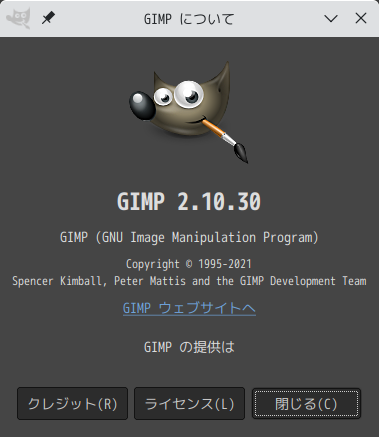Screen dimensions: 379x437
Task: Click the GIMP の提供は text
Action: 189,347
